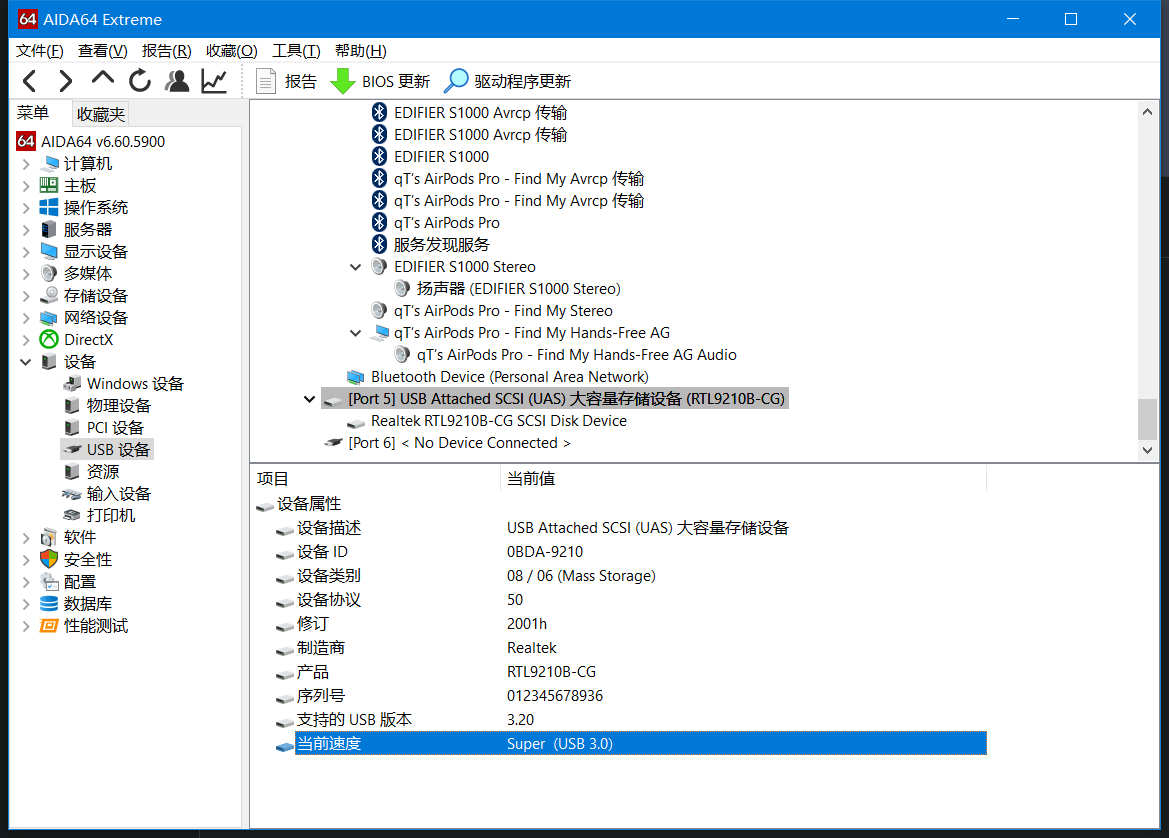Click the 当前值 column header
The image size is (1169, 838).
(743, 479)
